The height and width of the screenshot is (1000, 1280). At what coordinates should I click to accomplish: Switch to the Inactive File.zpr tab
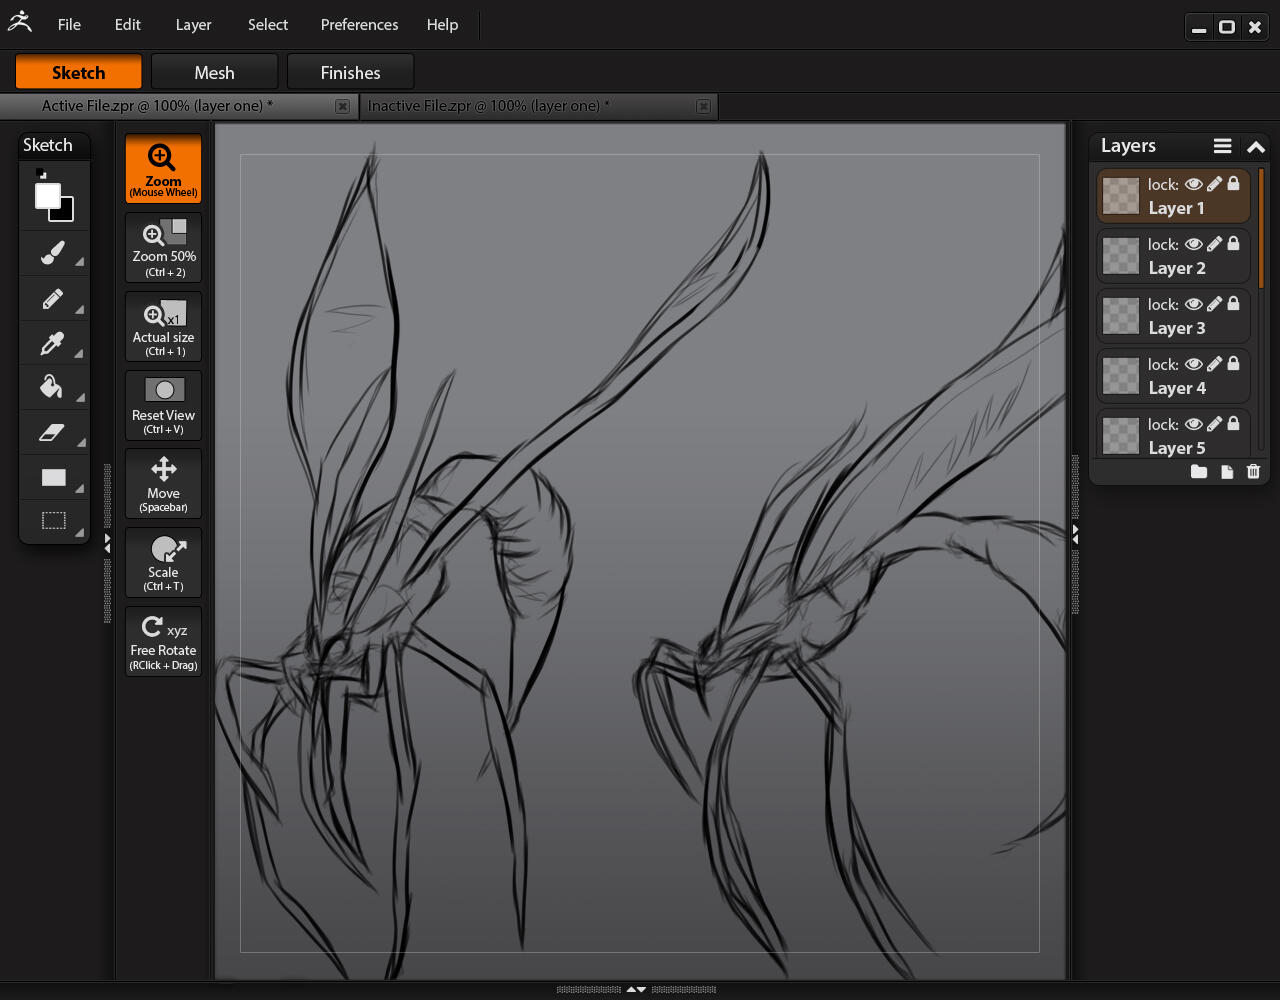(488, 106)
